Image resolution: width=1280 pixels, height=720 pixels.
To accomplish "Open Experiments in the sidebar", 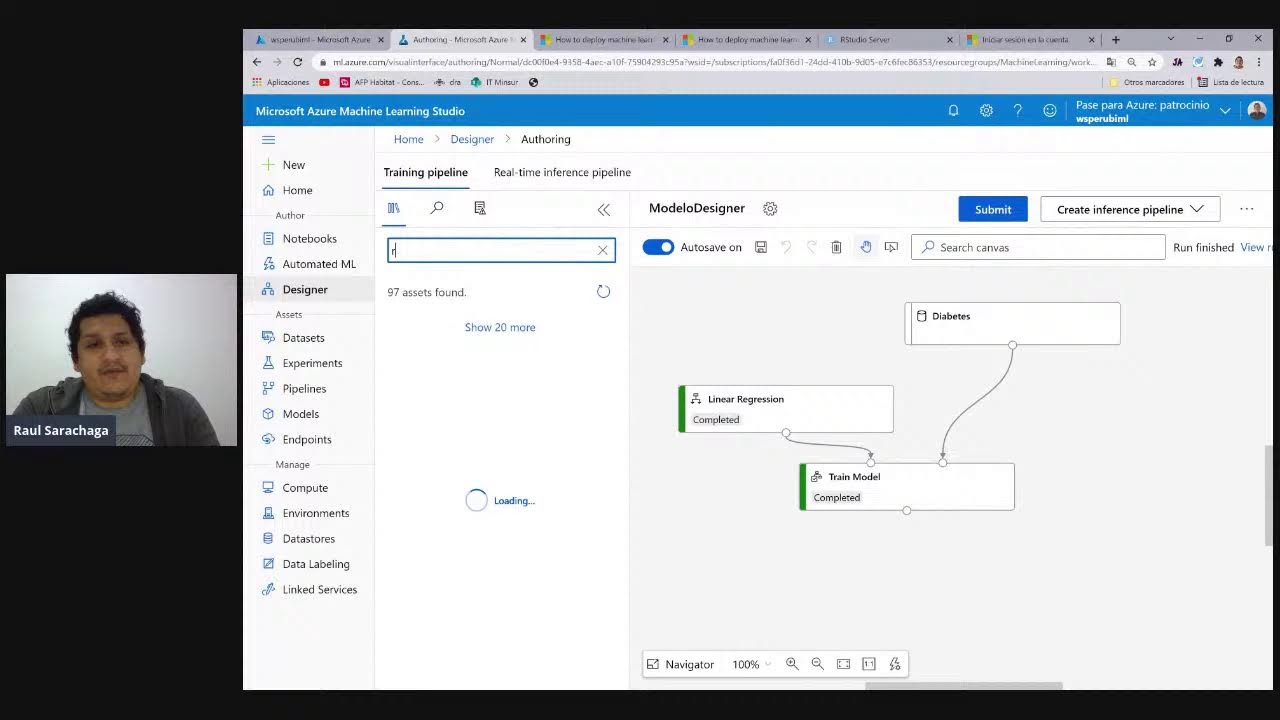I will coord(312,363).
